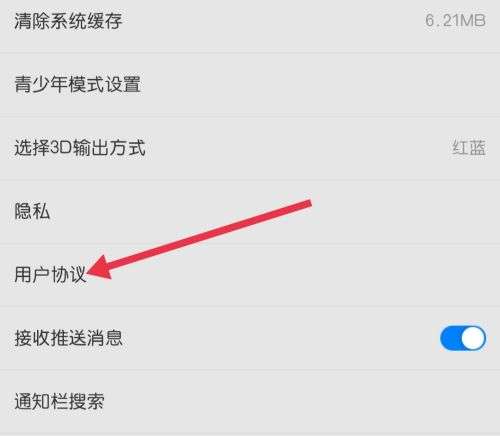Click the red arrow head pointing at 用户协议
Screen dimensions: 500x436
99,268
